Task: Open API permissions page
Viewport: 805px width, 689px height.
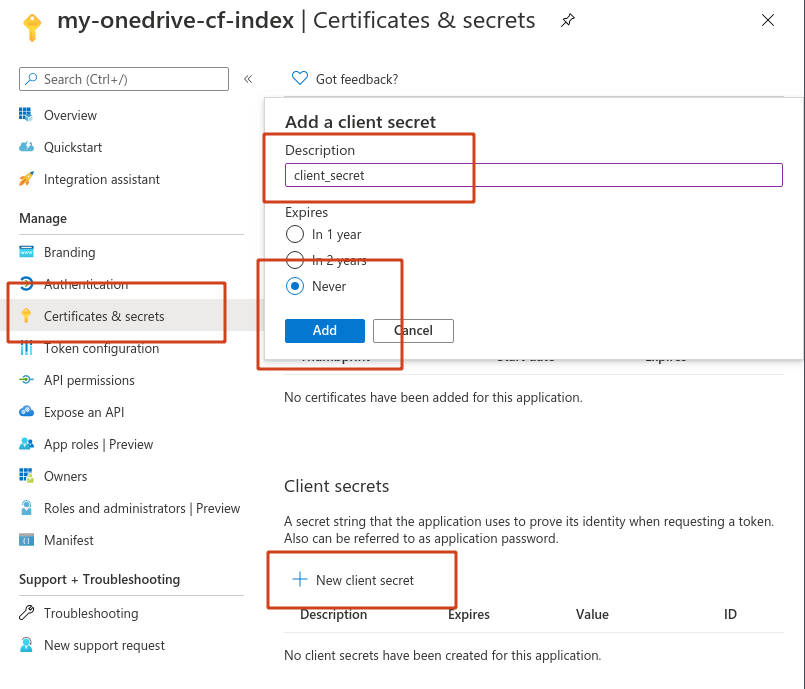Action: pos(89,380)
